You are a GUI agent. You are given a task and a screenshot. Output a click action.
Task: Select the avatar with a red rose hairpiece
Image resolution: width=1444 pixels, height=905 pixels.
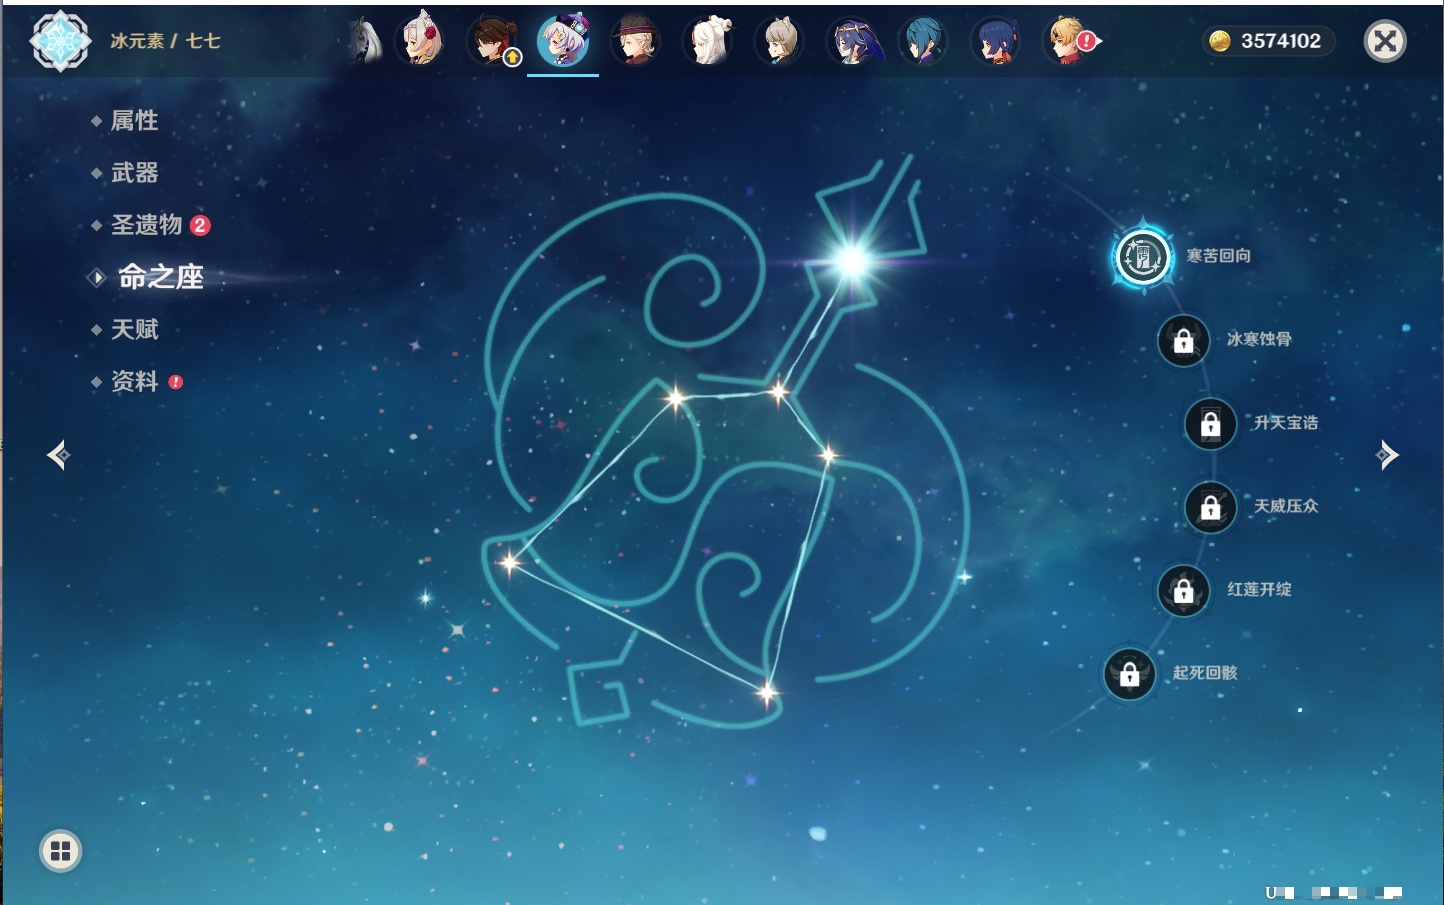point(420,41)
